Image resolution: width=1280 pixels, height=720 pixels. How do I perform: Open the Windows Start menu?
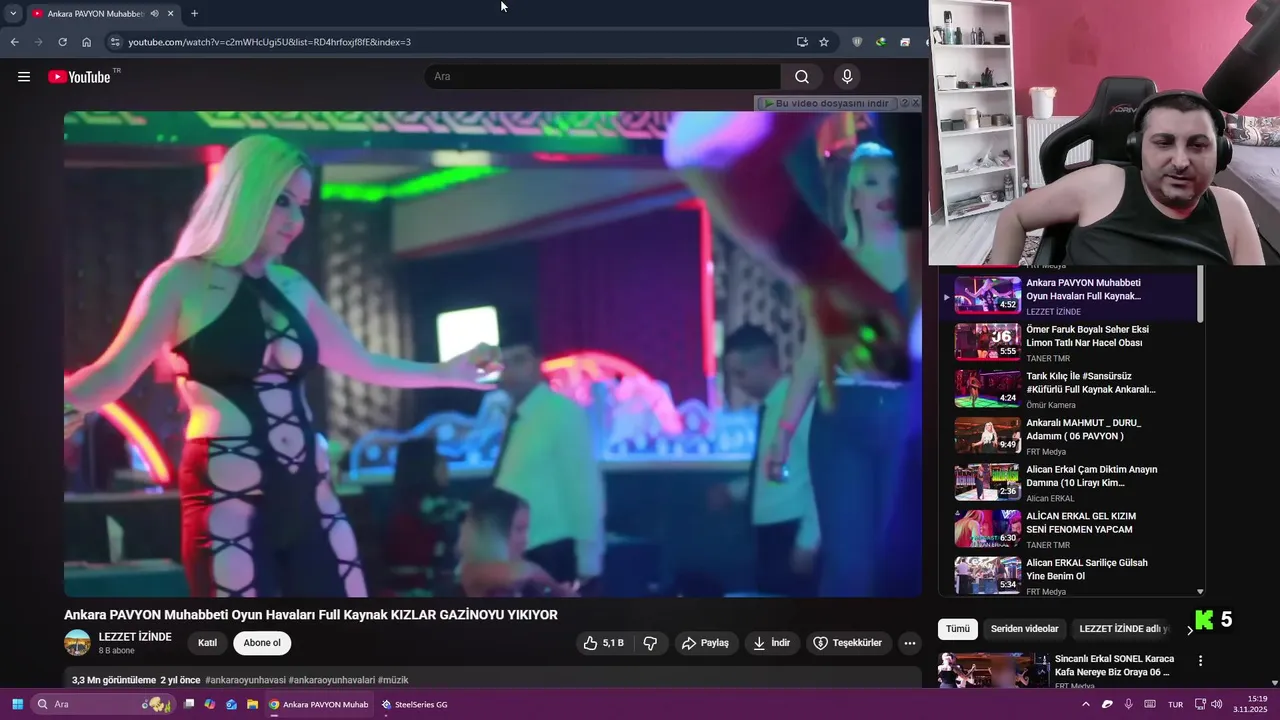17,704
